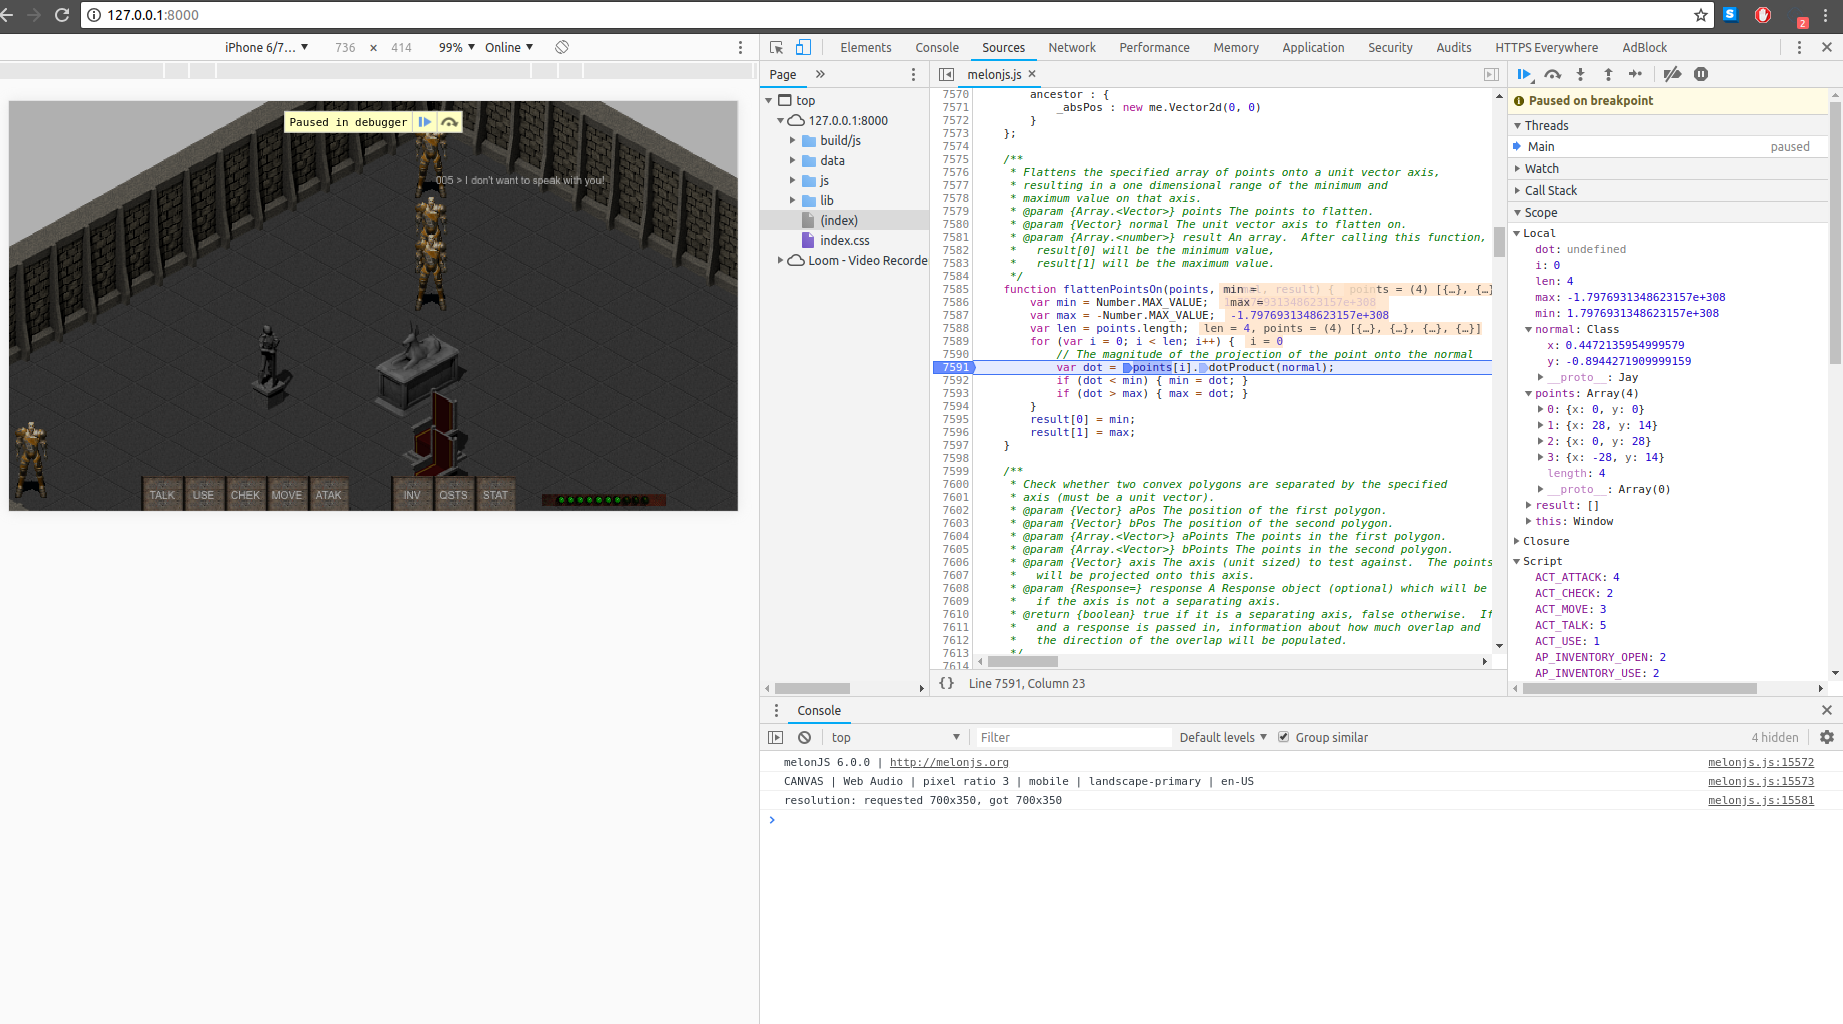Open the Performance tab
Viewport: 1843px width, 1024px height.
[1154, 47]
